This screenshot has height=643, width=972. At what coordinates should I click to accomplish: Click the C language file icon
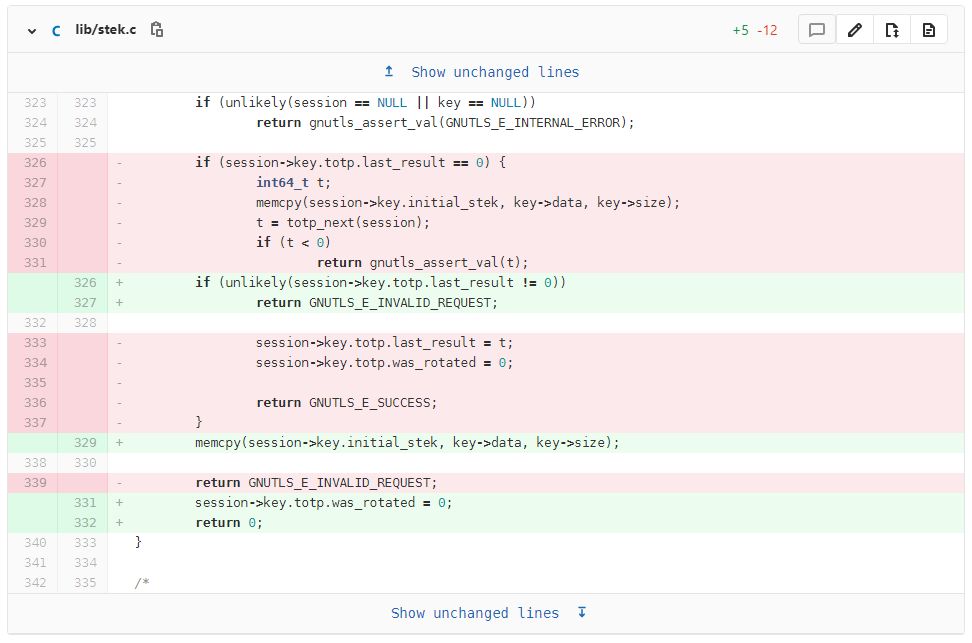[57, 30]
